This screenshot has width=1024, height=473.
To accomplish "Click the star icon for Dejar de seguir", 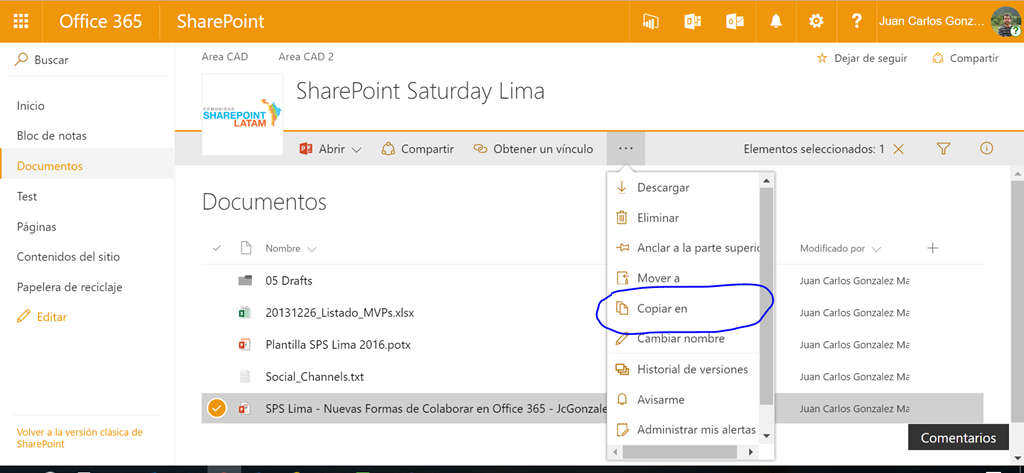I will click(x=822, y=58).
